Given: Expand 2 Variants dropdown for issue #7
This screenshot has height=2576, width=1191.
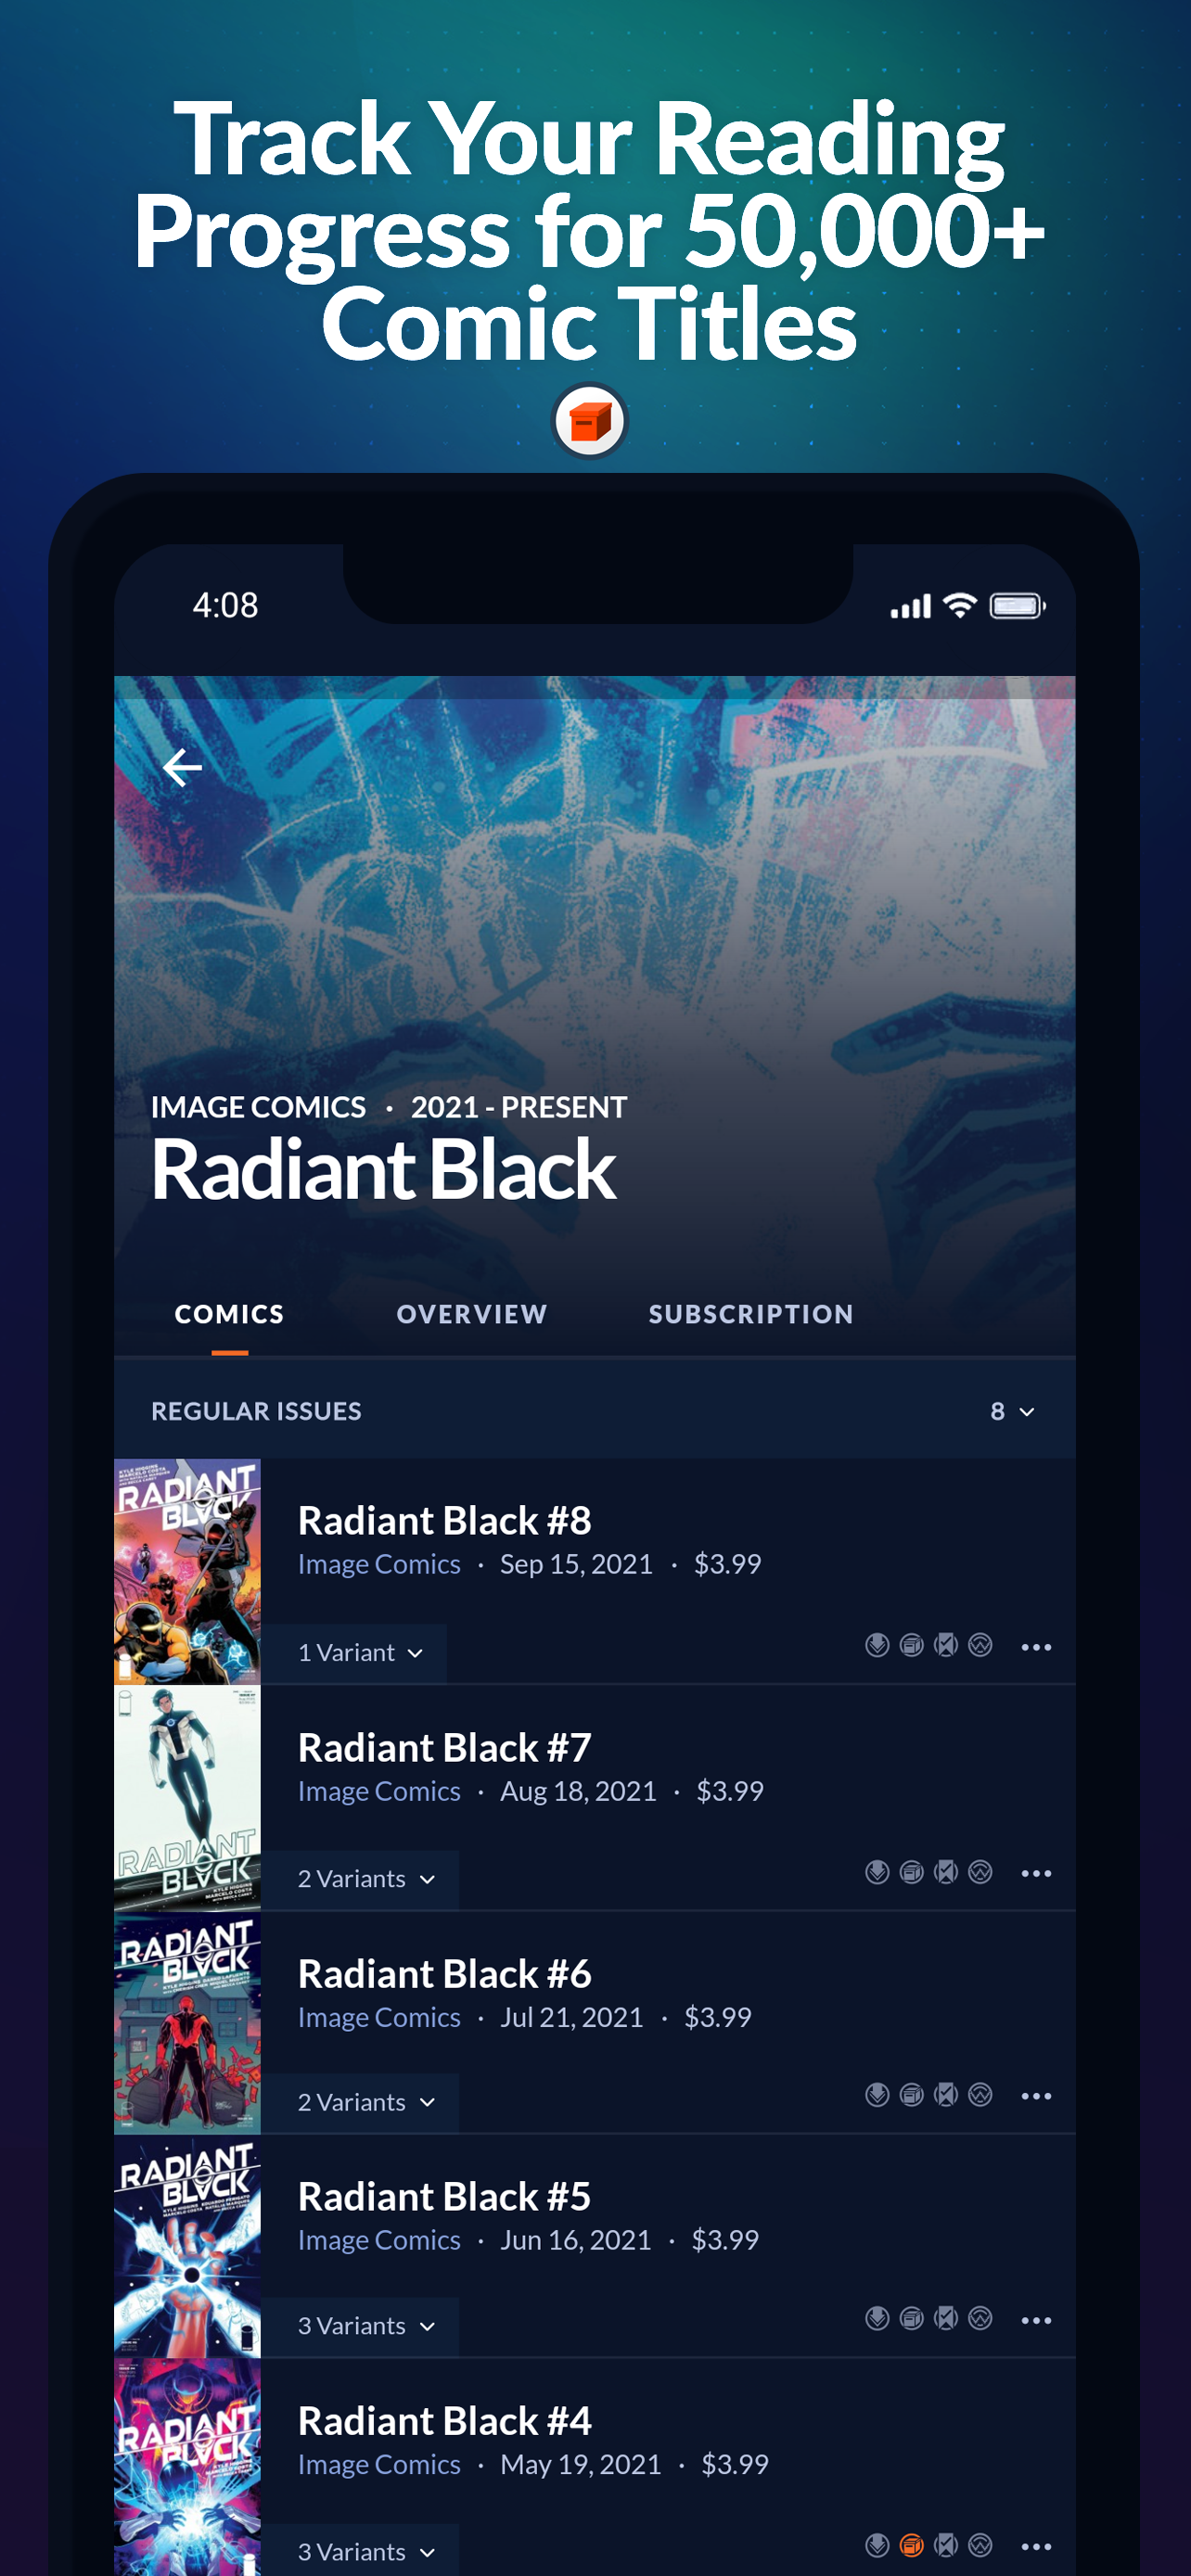Looking at the screenshot, I should pyautogui.click(x=366, y=1879).
